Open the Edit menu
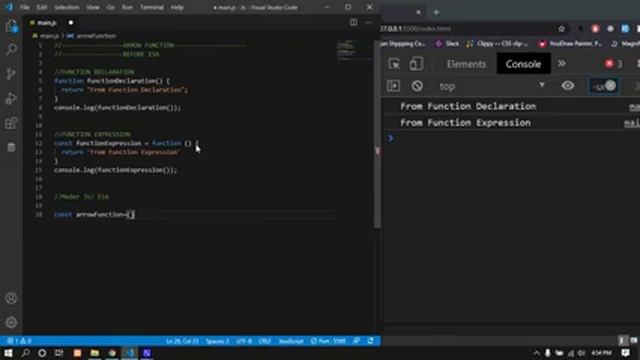 42,7
